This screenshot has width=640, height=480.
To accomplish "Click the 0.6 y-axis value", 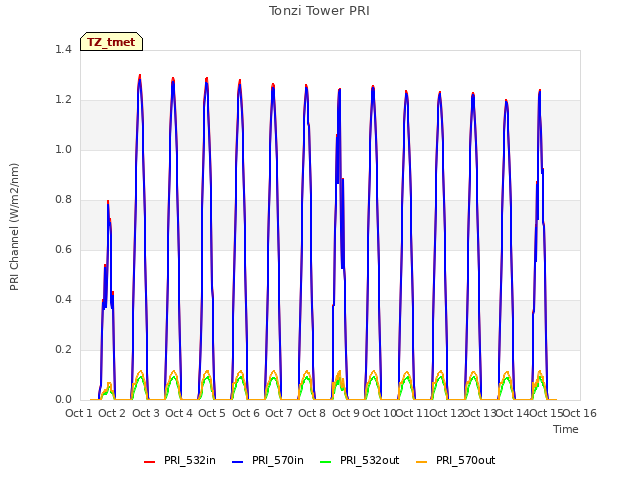I will point(63,250).
